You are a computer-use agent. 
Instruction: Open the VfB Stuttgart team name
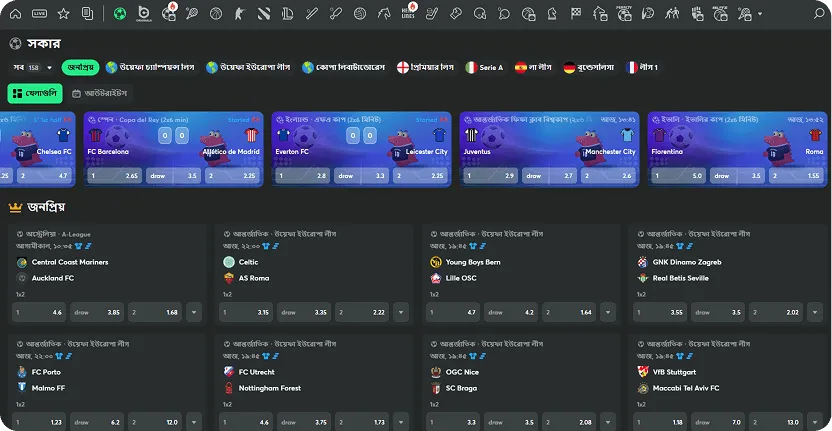(674, 372)
